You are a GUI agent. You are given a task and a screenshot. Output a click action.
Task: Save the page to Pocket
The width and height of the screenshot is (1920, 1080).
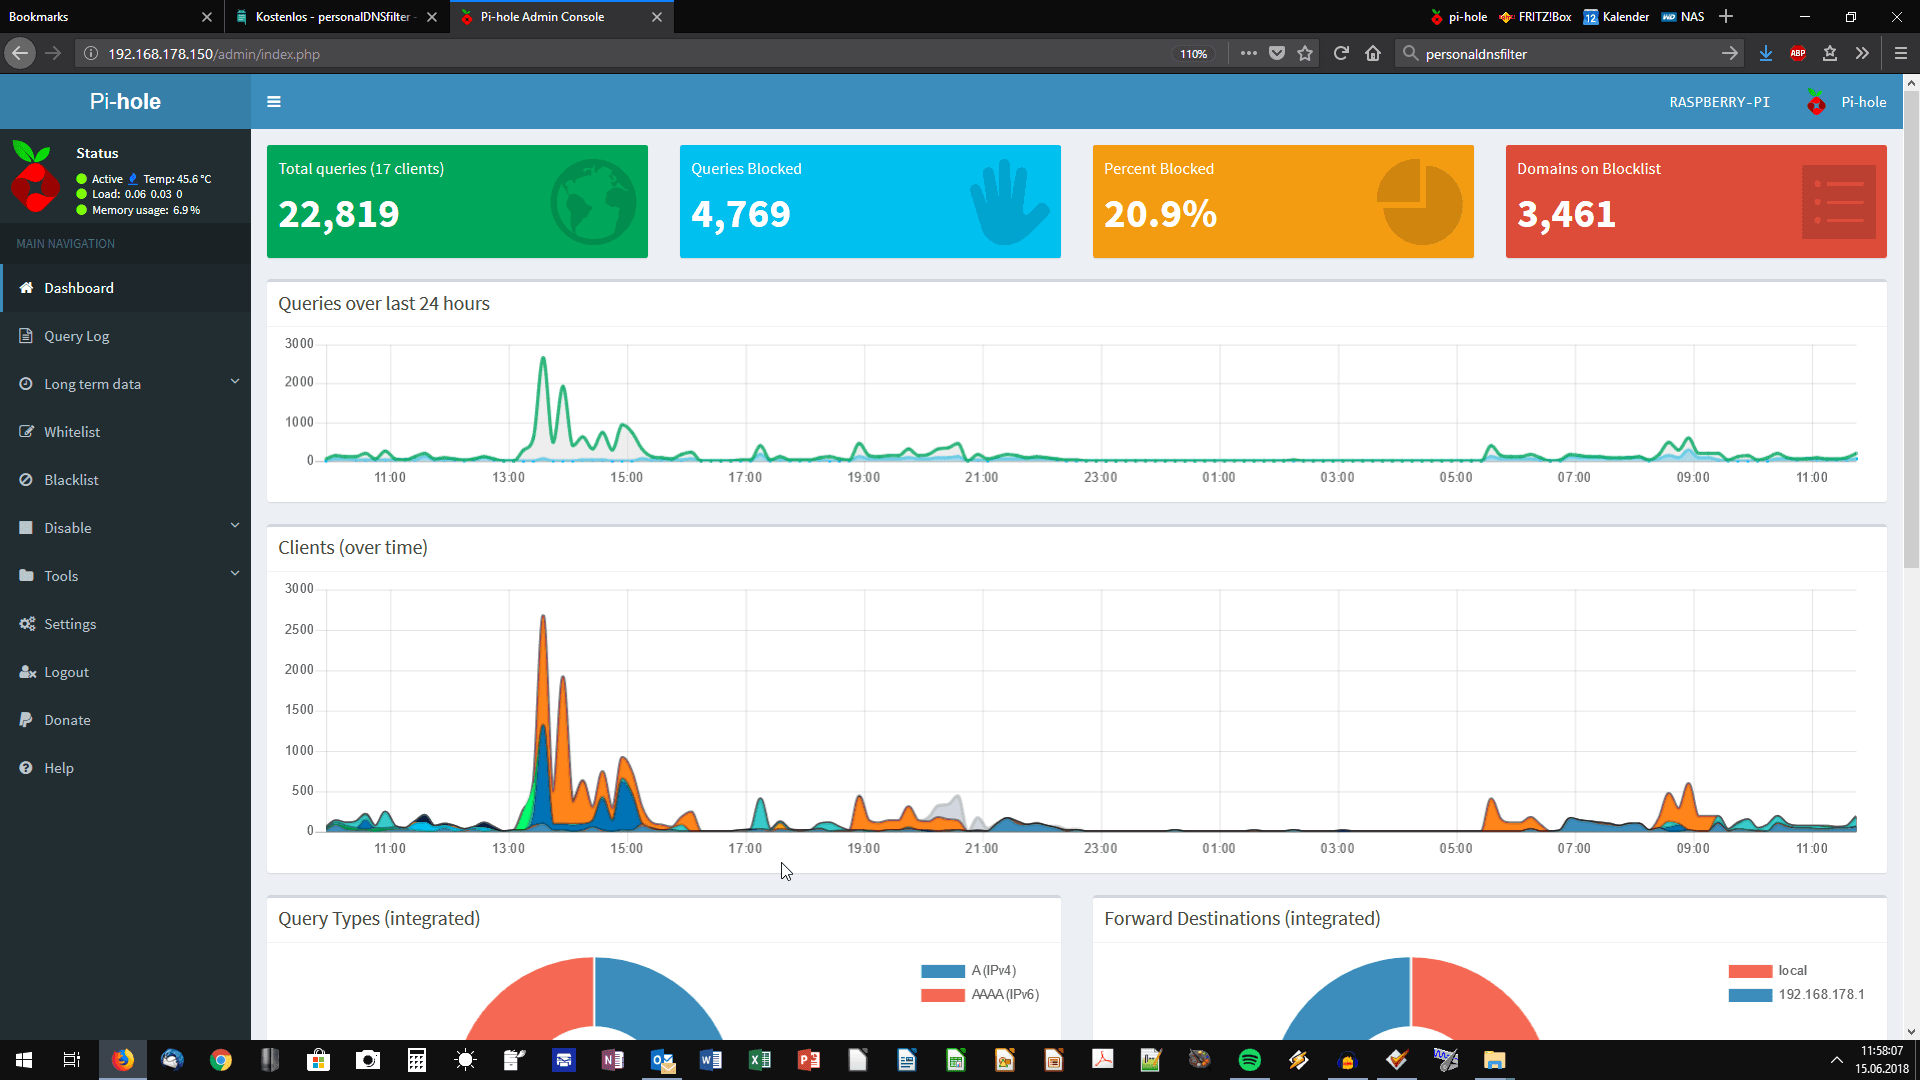[x=1277, y=54]
